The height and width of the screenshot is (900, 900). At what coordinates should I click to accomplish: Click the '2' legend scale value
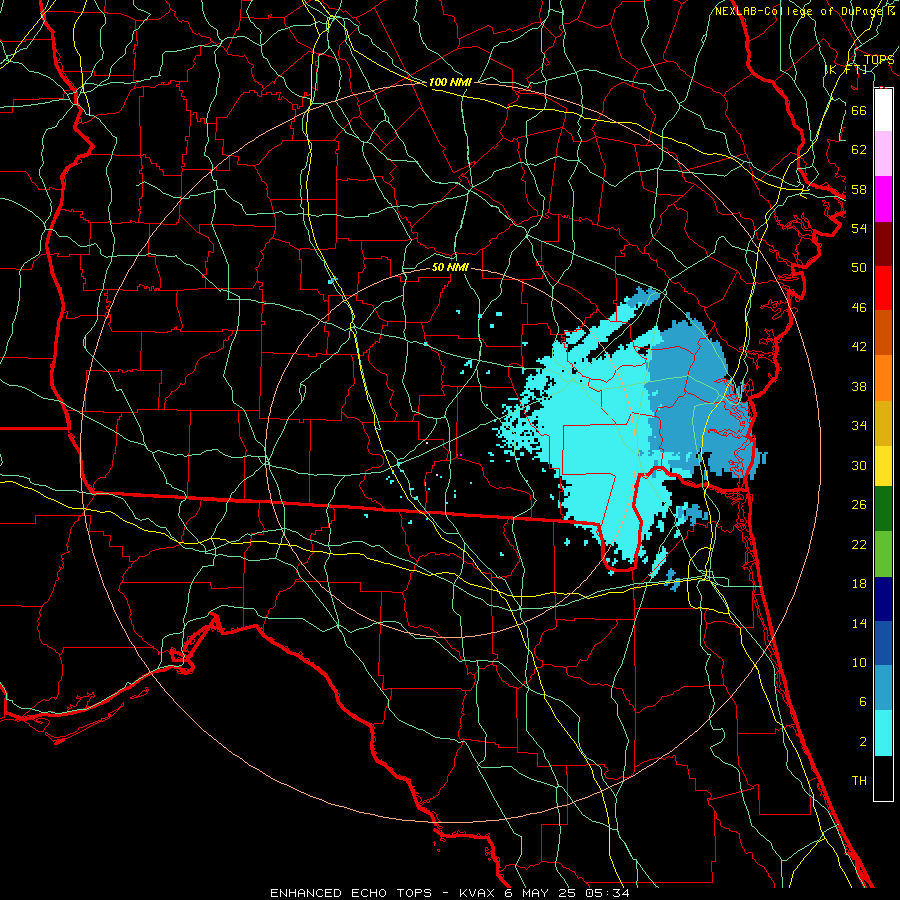click(x=862, y=741)
